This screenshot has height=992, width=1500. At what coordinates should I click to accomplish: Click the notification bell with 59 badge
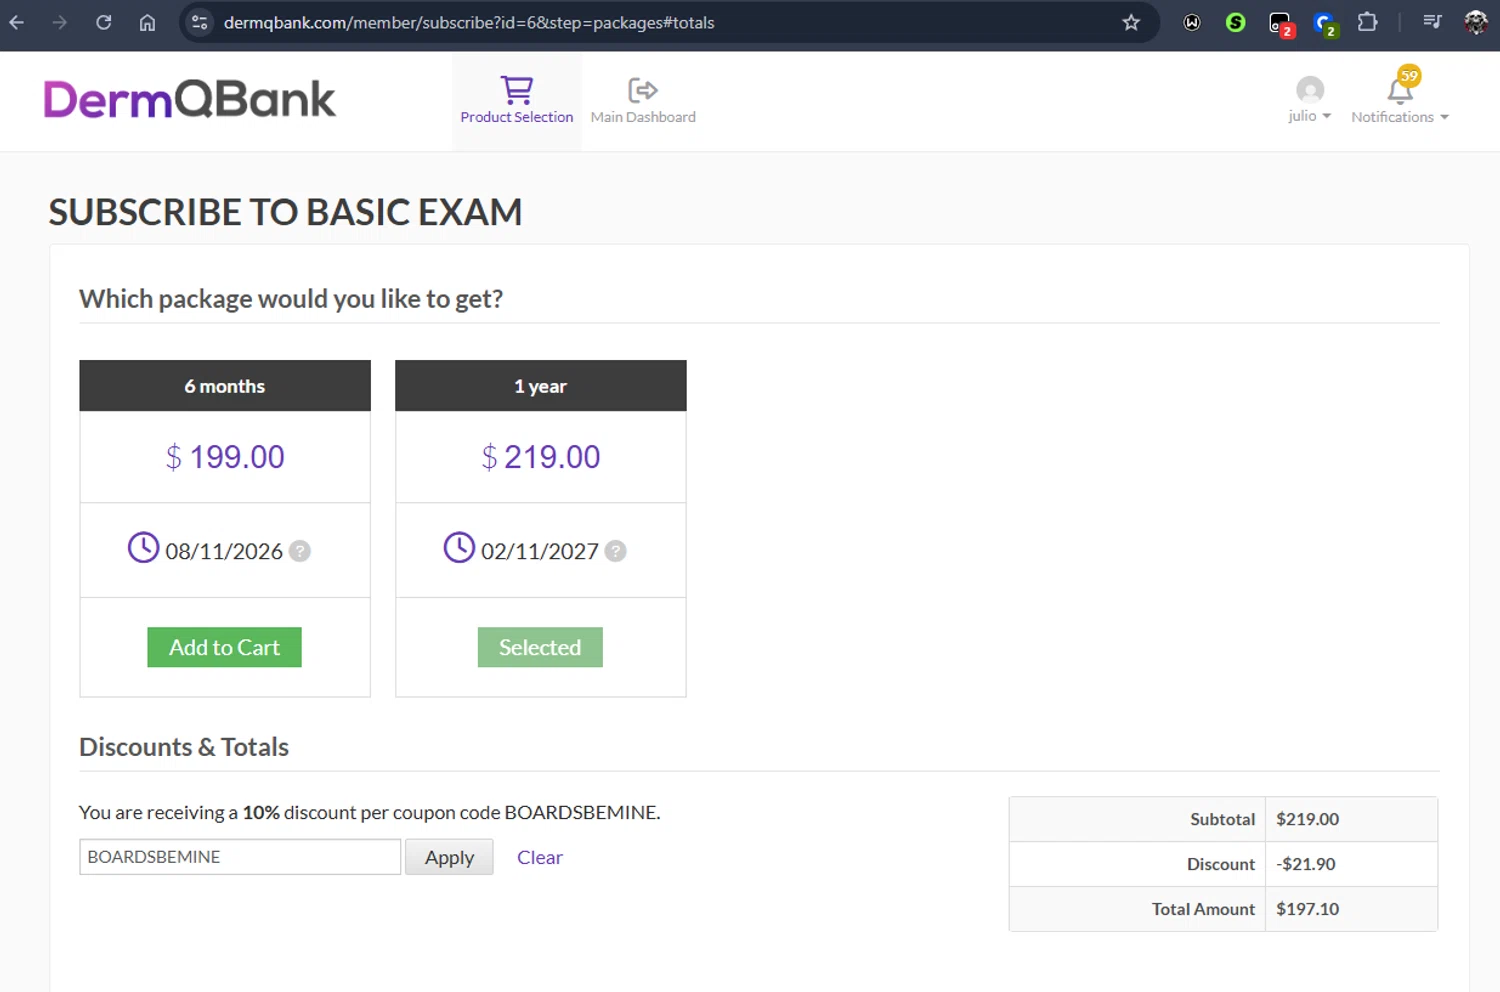tap(1402, 86)
